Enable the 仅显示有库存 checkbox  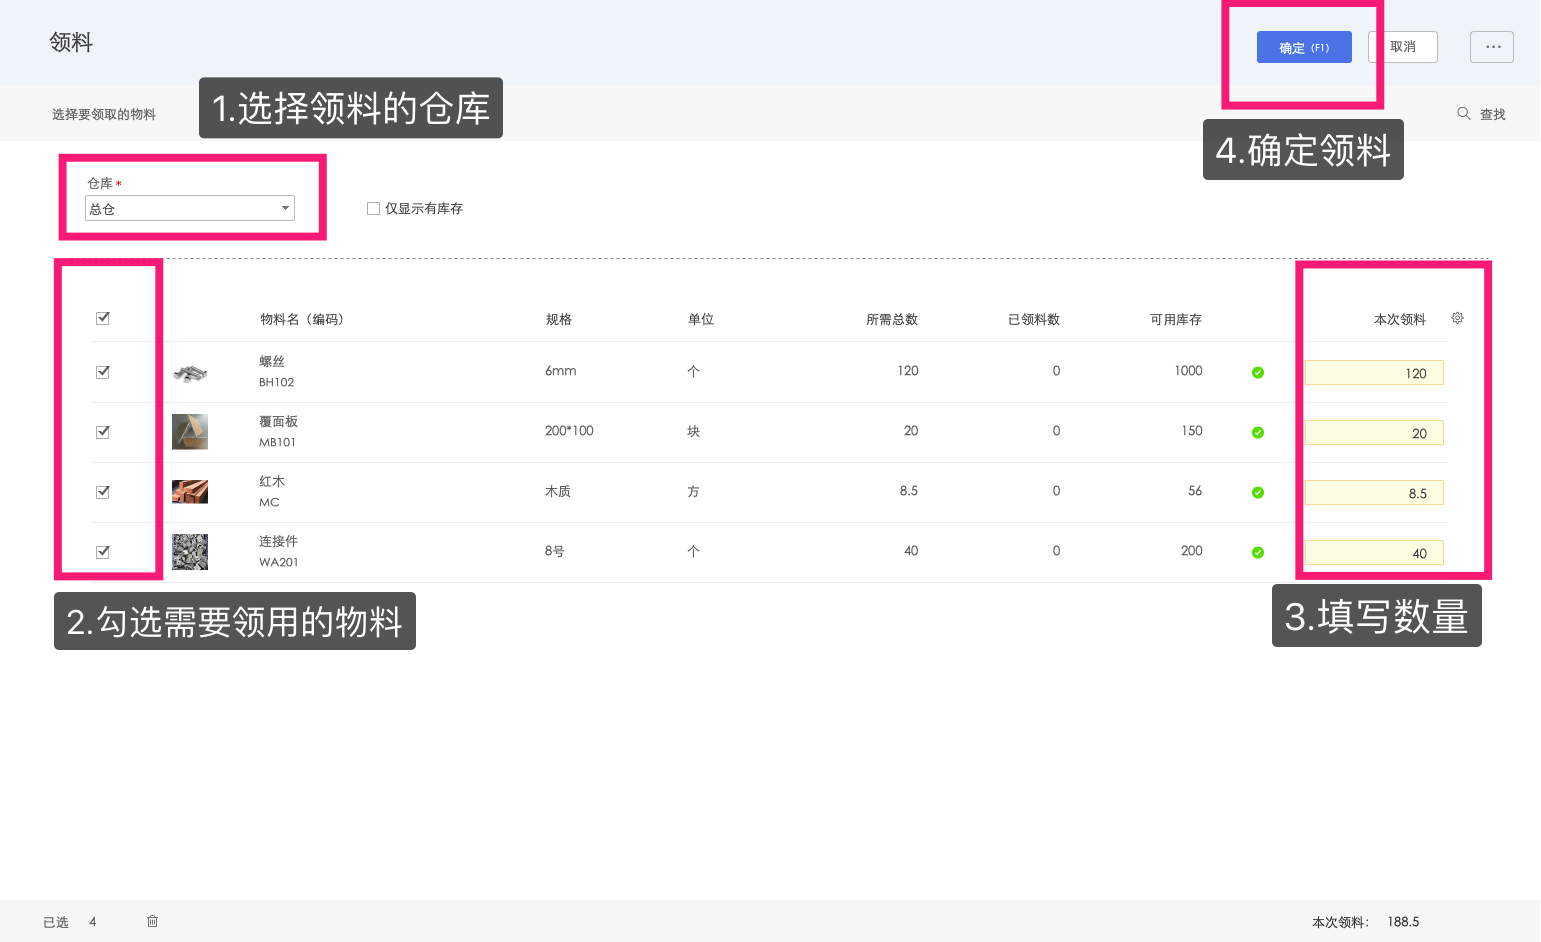373,208
